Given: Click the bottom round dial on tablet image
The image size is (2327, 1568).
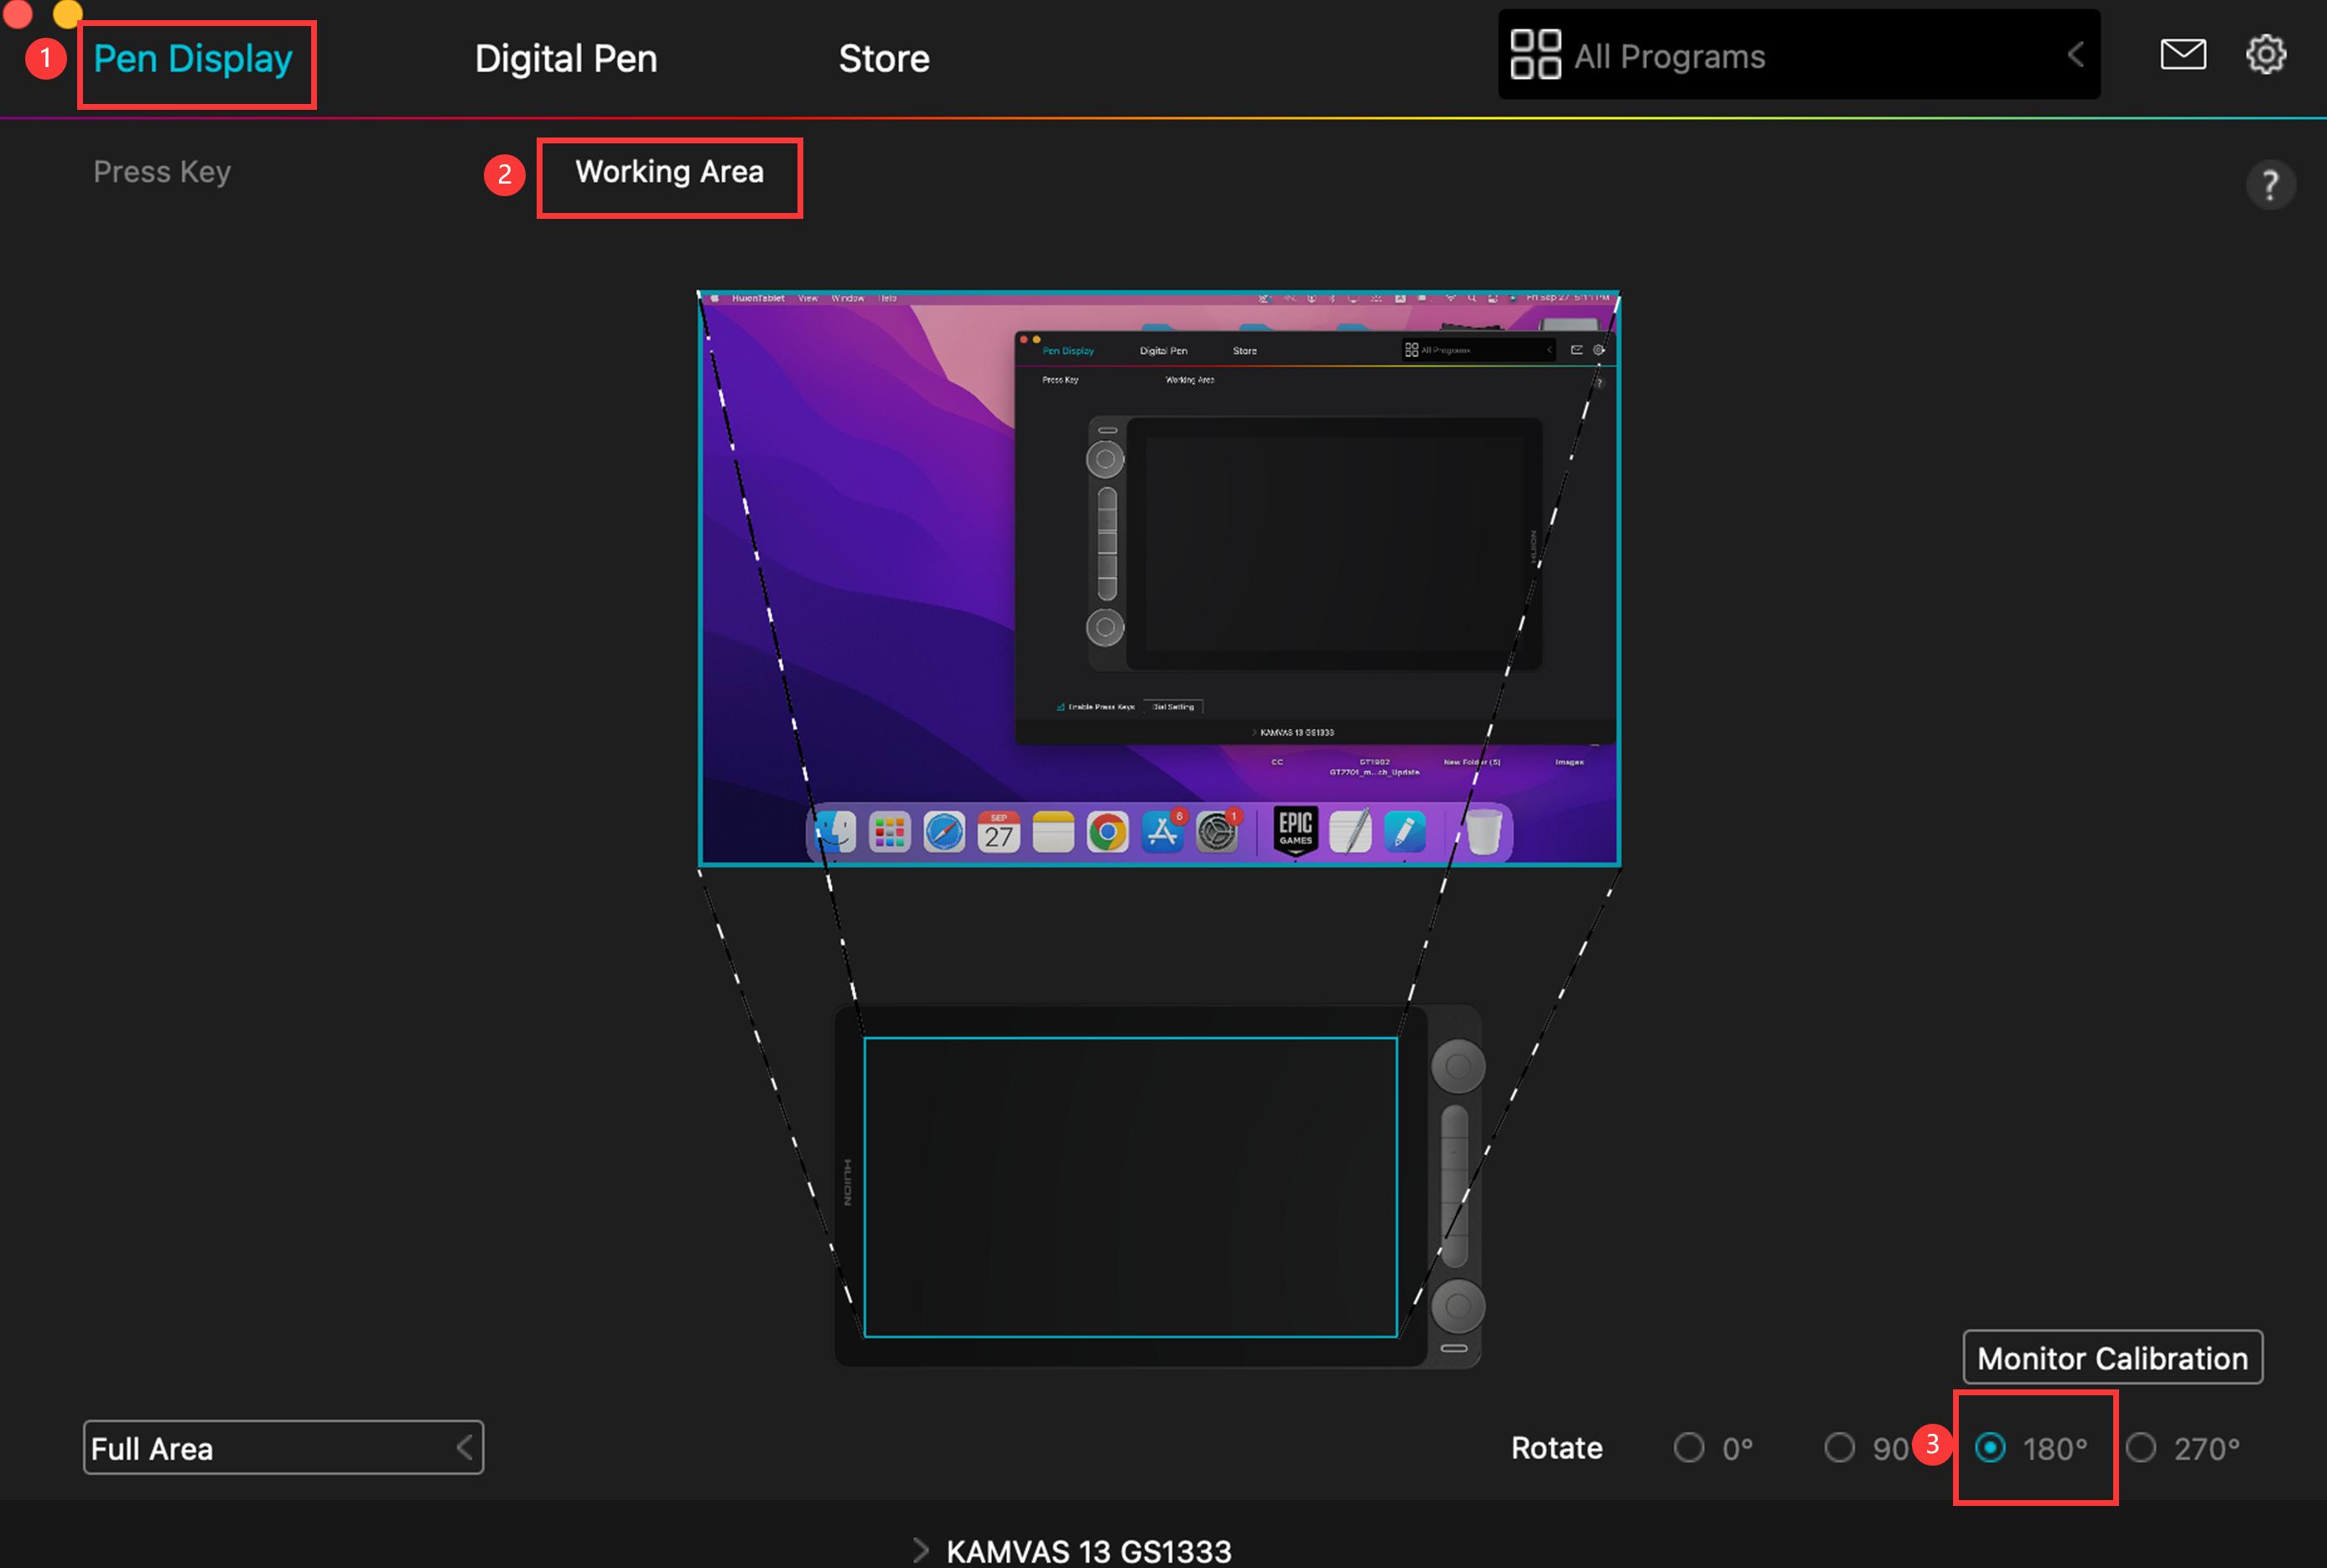Looking at the screenshot, I should click(x=1457, y=1305).
